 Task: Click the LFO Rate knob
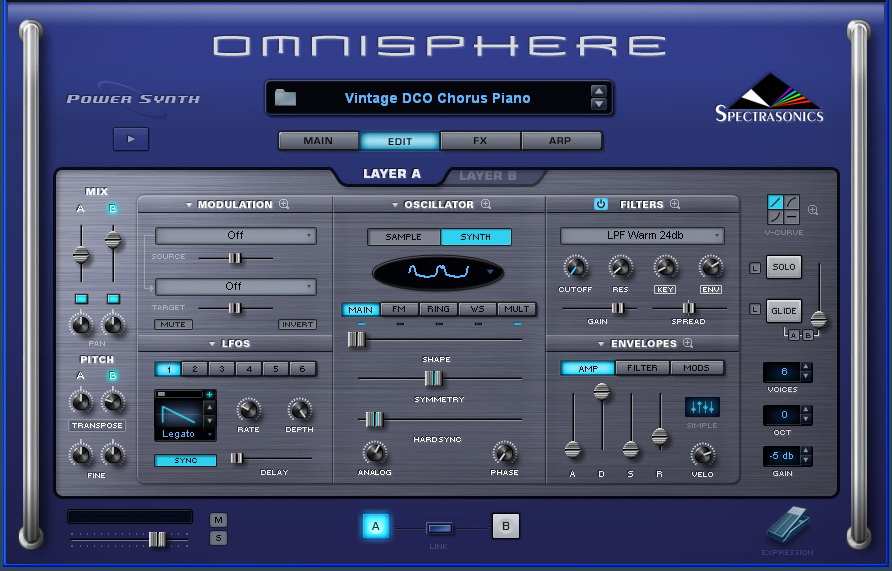[x=248, y=409]
